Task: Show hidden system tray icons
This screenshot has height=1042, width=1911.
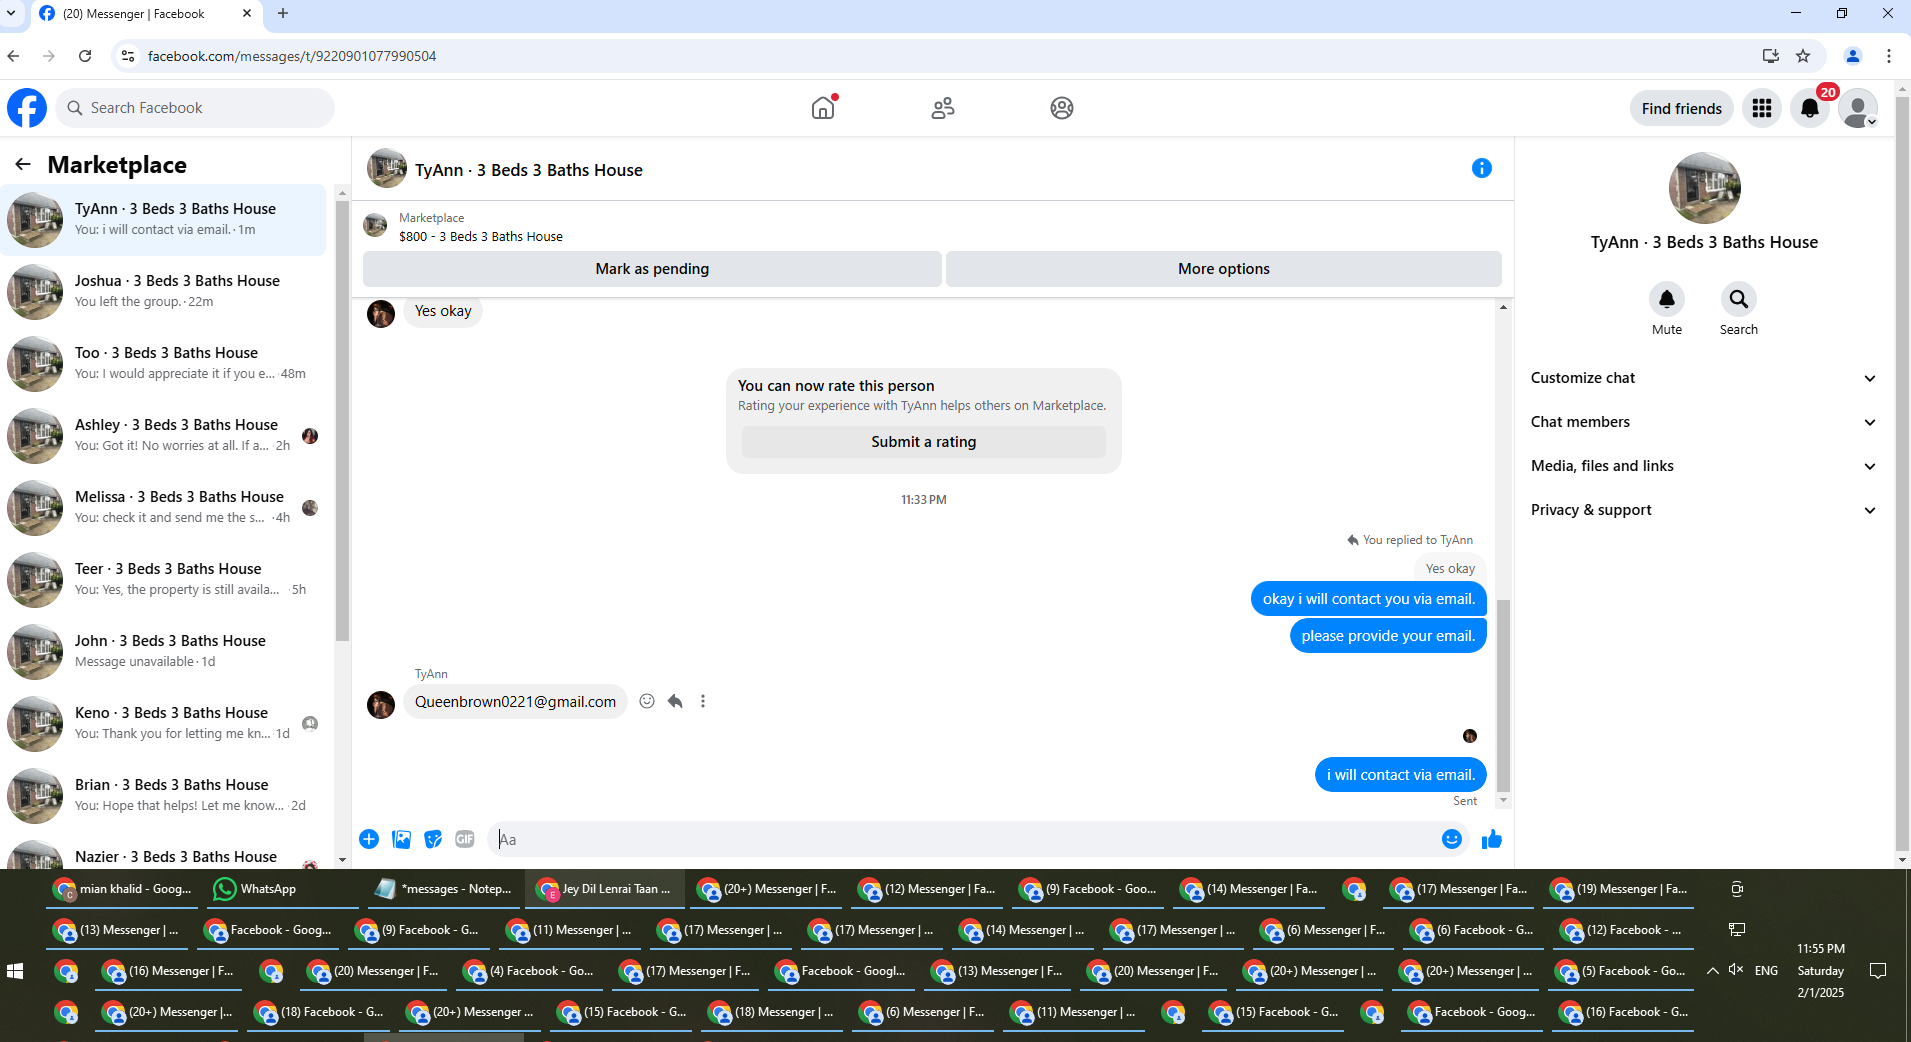Action: [x=1713, y=970]
